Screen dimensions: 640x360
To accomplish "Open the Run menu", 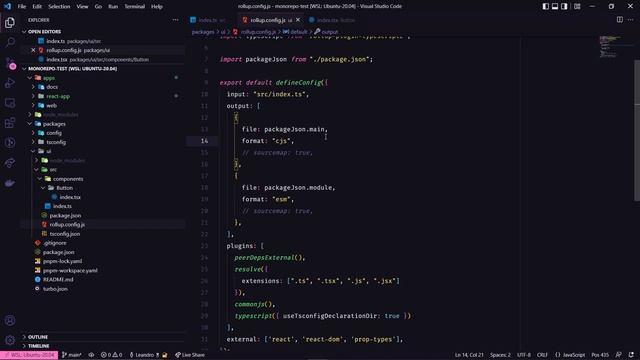I will (x=113, y=7).
